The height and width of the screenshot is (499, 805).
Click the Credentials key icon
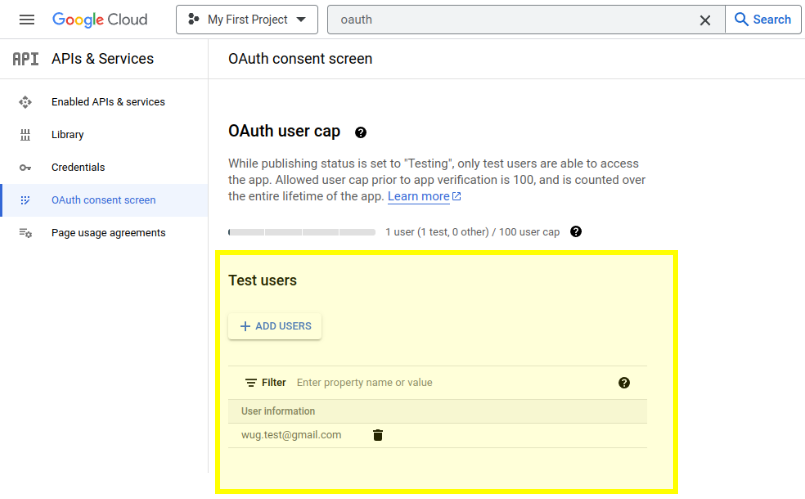tap(25, 167)
